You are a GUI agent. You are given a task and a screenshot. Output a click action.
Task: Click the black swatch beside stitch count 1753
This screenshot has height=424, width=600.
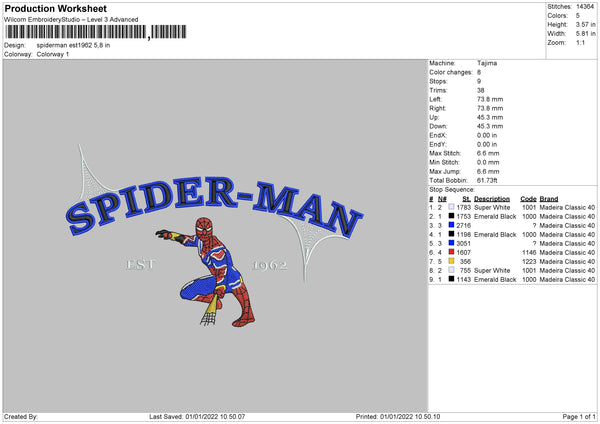click(452, 216)
